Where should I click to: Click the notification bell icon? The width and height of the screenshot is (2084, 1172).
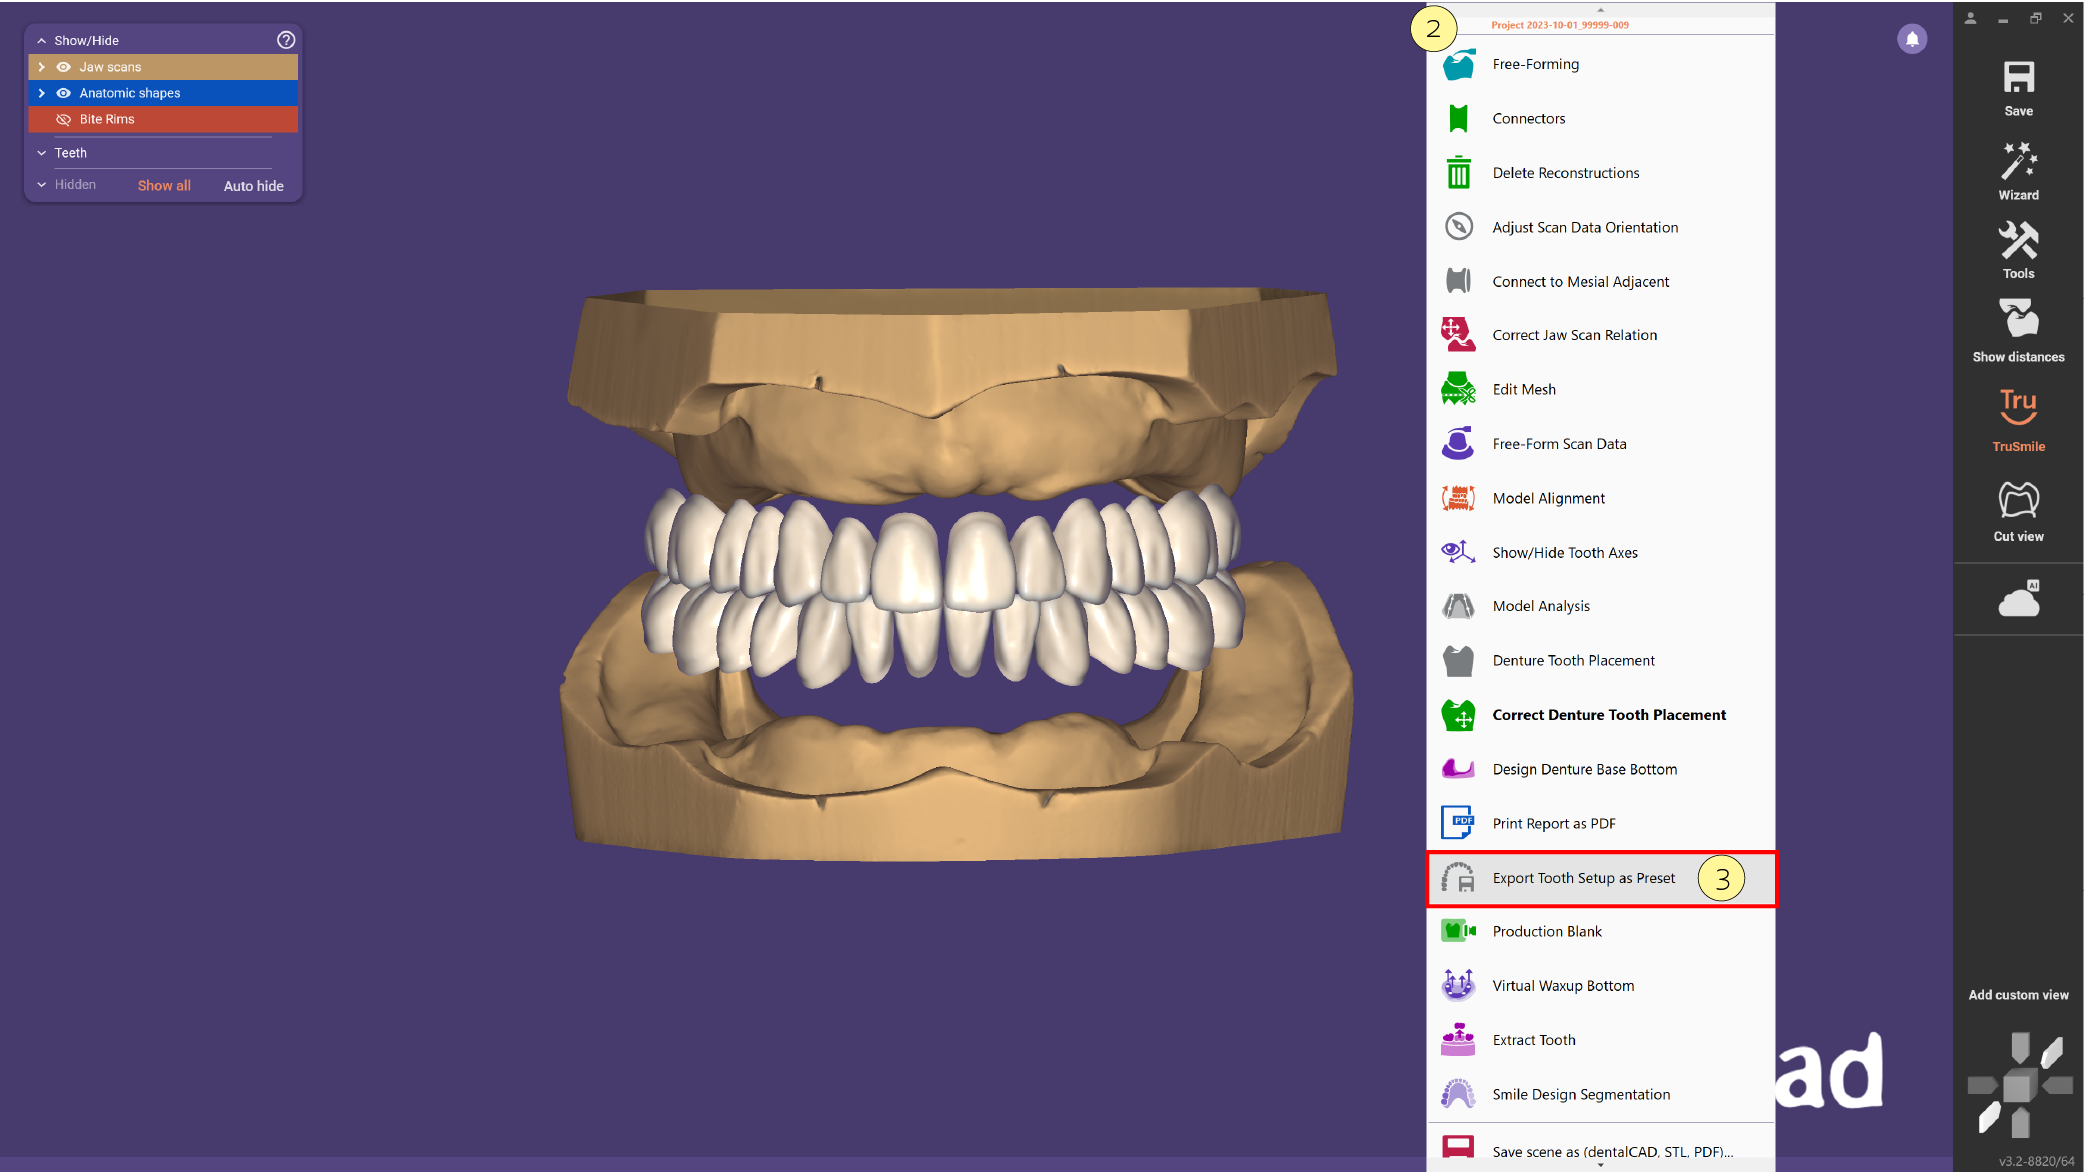tap(1912, 39)
